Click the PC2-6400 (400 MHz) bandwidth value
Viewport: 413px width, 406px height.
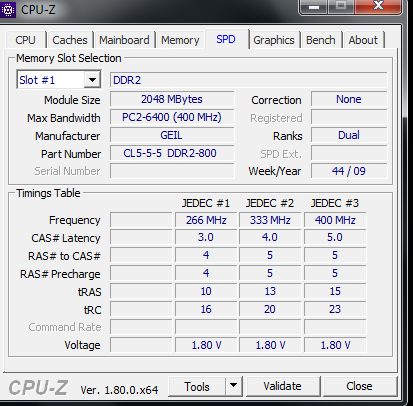point(172,117)
